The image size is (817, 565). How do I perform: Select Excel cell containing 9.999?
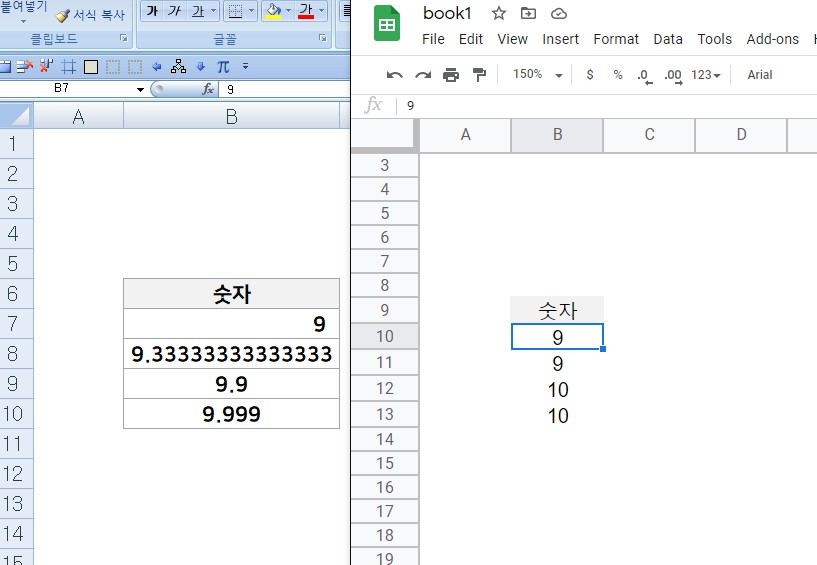coord(231,414)
